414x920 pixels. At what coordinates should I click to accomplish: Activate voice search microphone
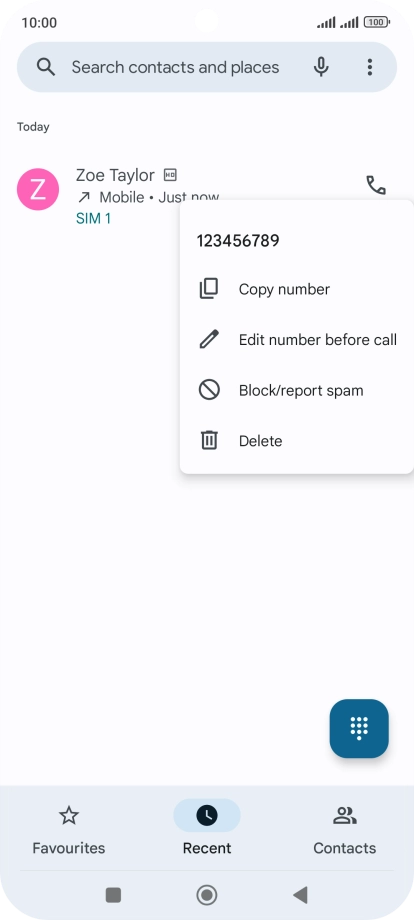click(321, 67)
